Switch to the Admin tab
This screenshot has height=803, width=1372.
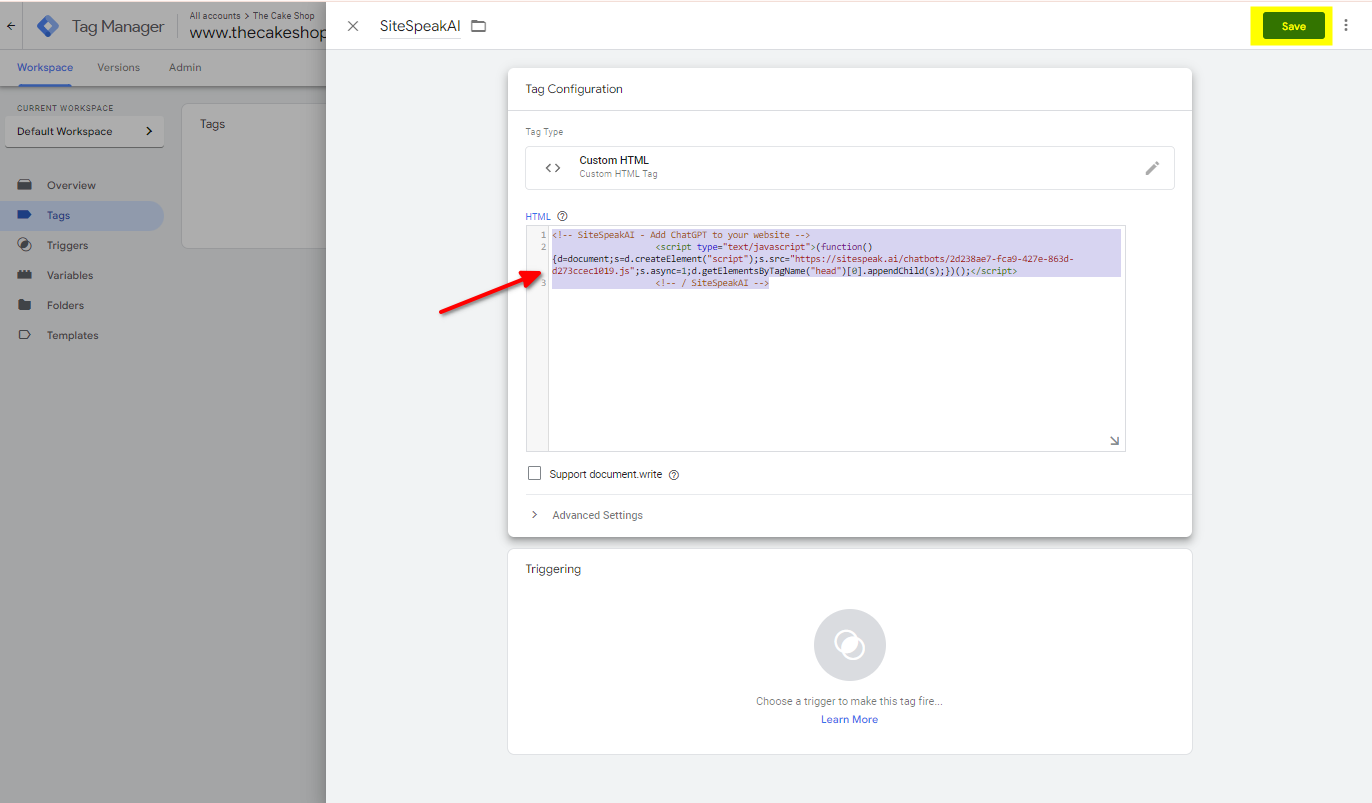(185, 67)
